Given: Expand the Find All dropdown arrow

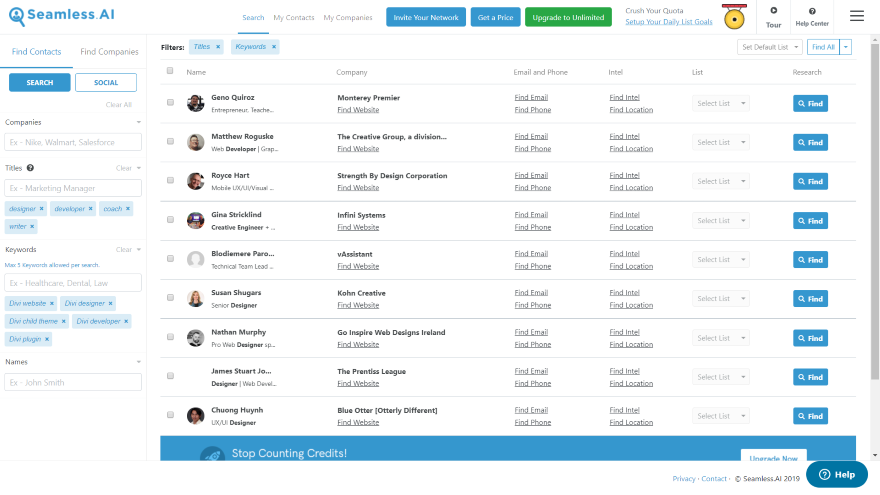Looking at the screenshot, I should pyautogui.click(x=846, y=47).
